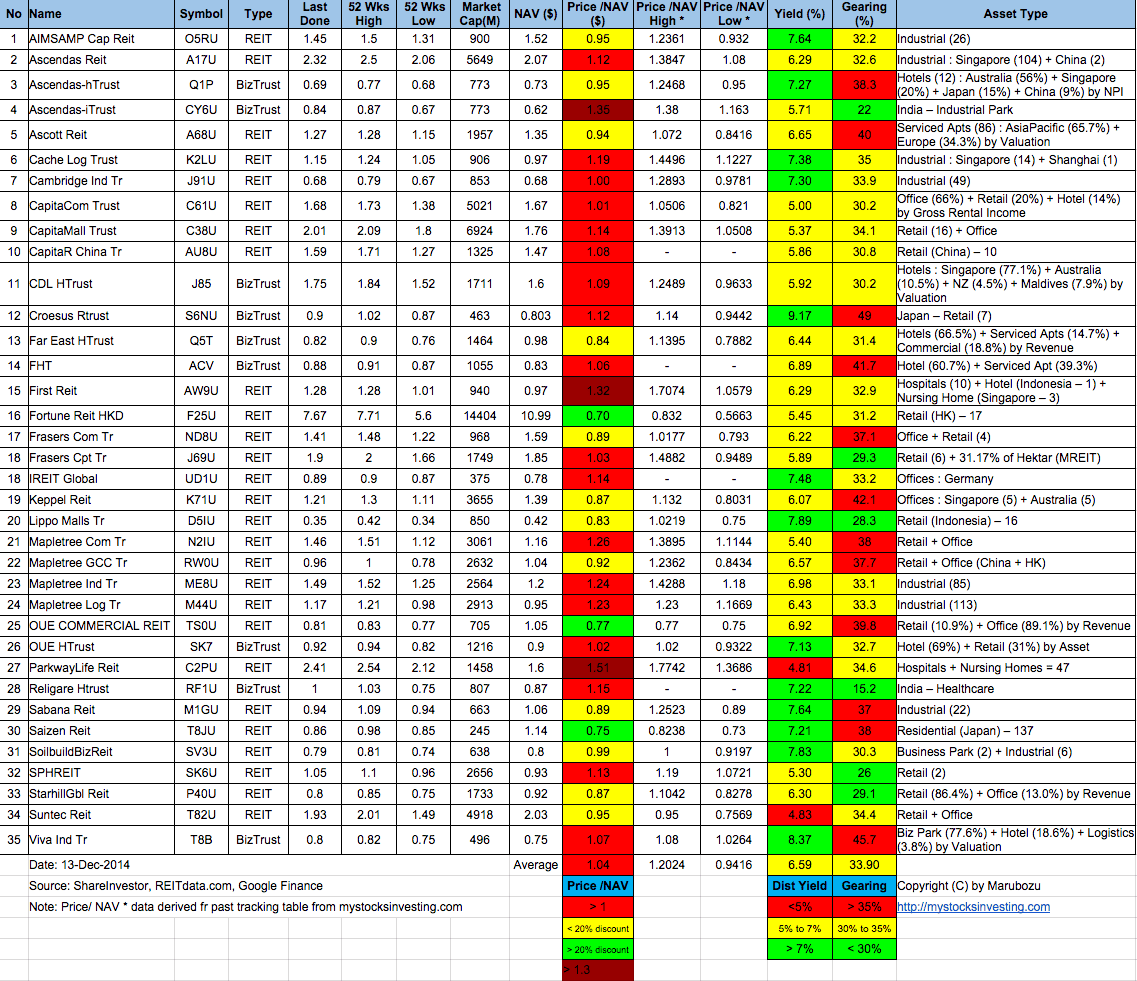This screenshot has height=981, width=1137.
Task: Click symbol cell 'Q1P'
Action: click(201, 85)
